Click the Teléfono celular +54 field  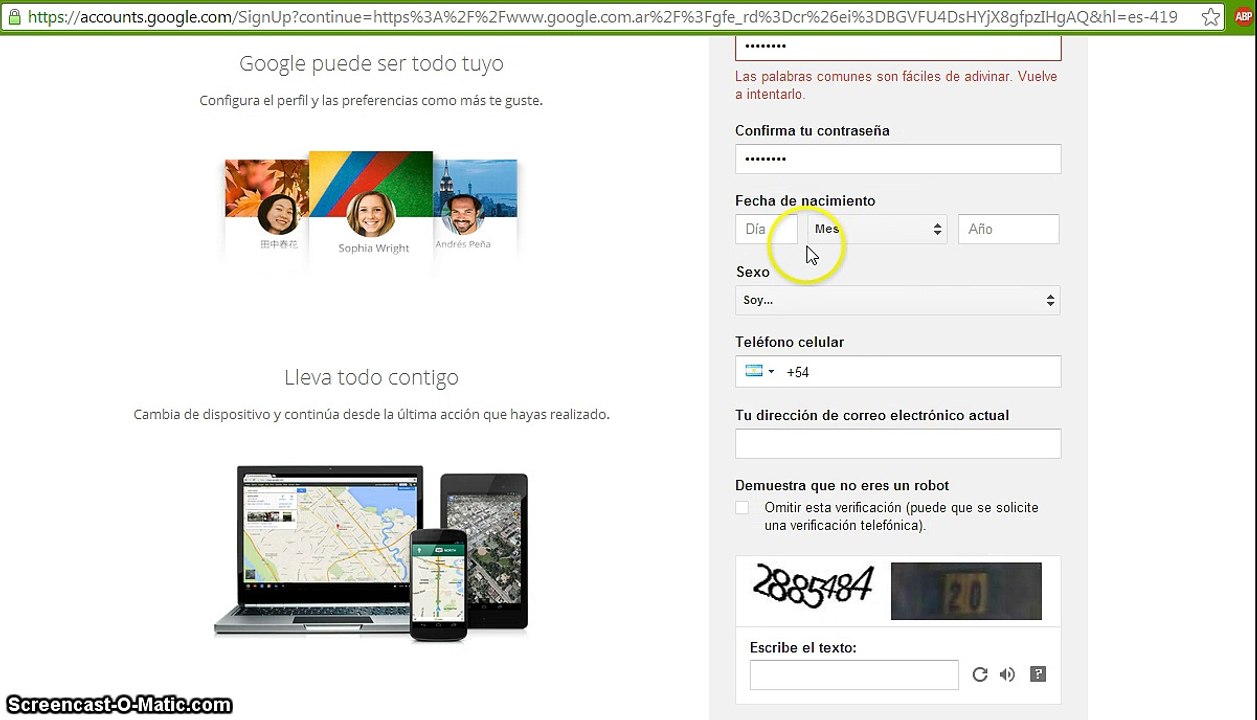(898, 371)
